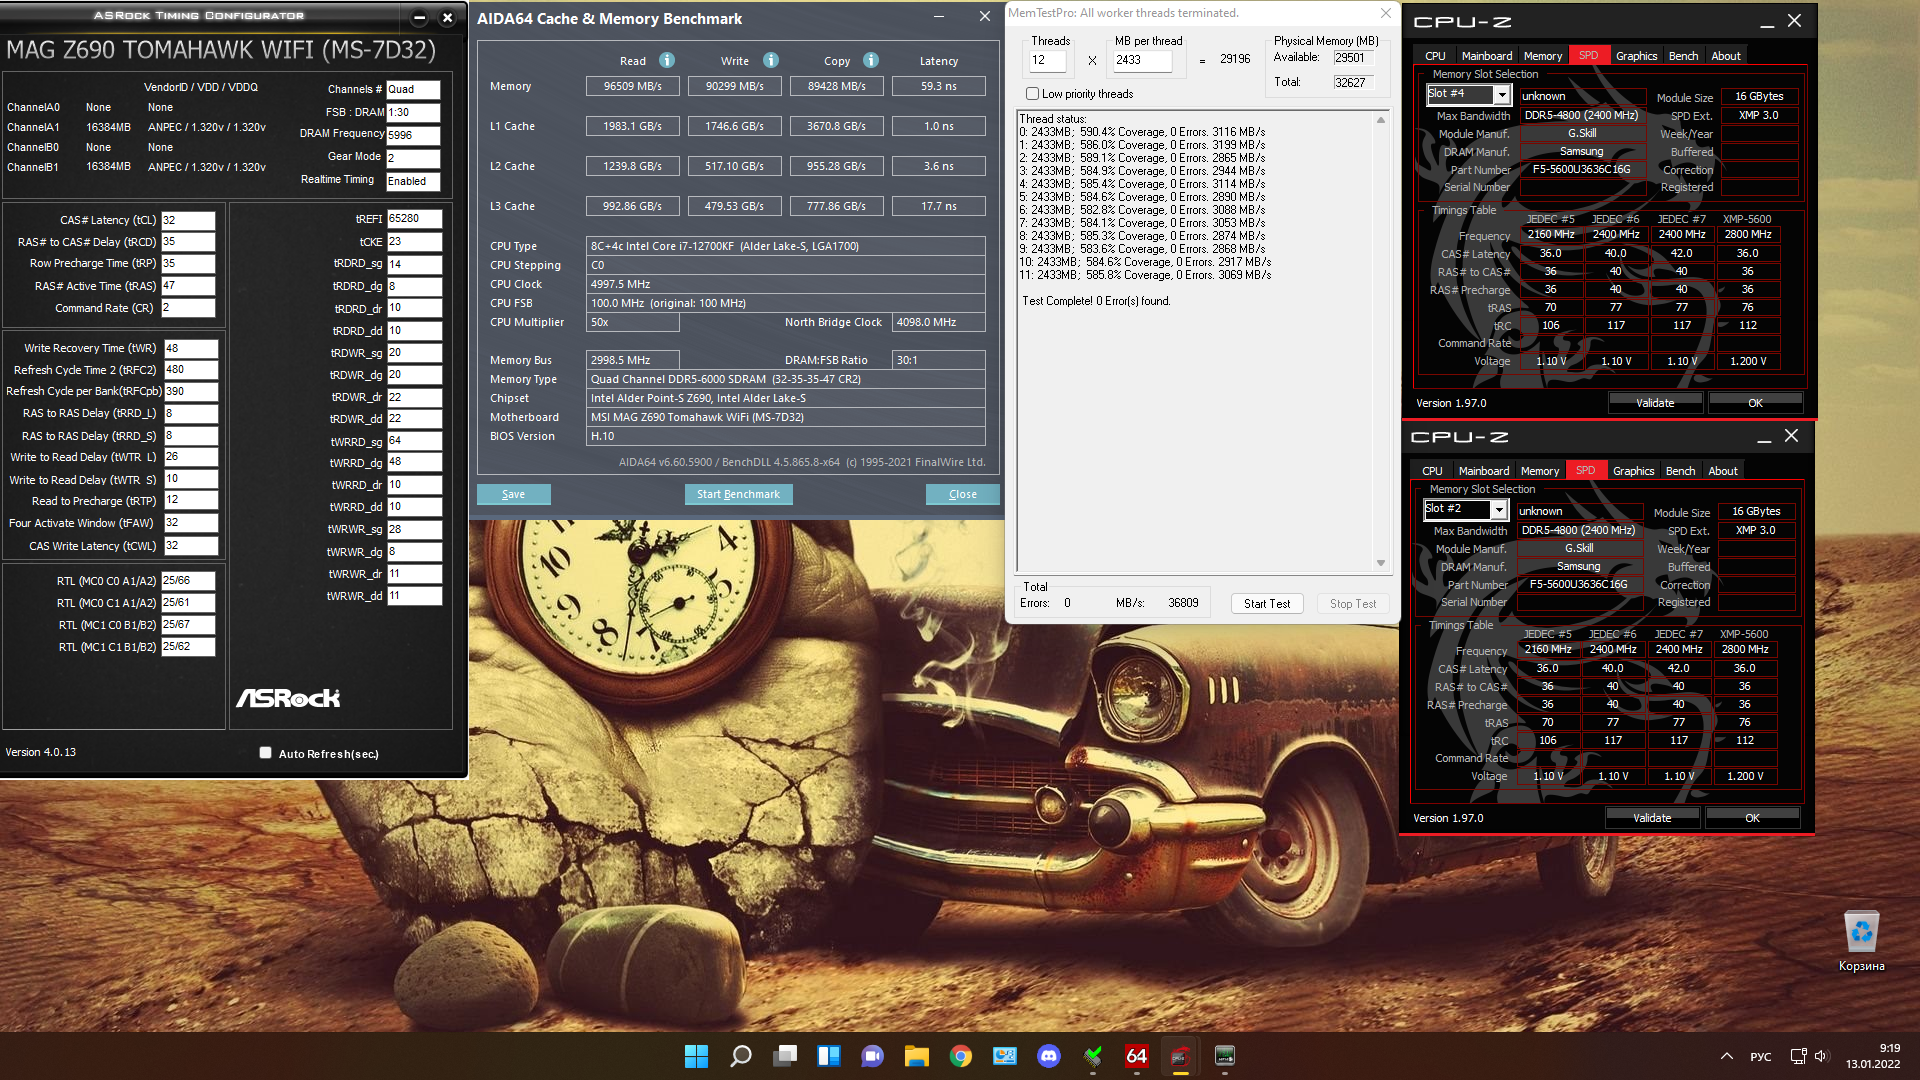Open File Explorer from the taskbar

[917, 1056]
